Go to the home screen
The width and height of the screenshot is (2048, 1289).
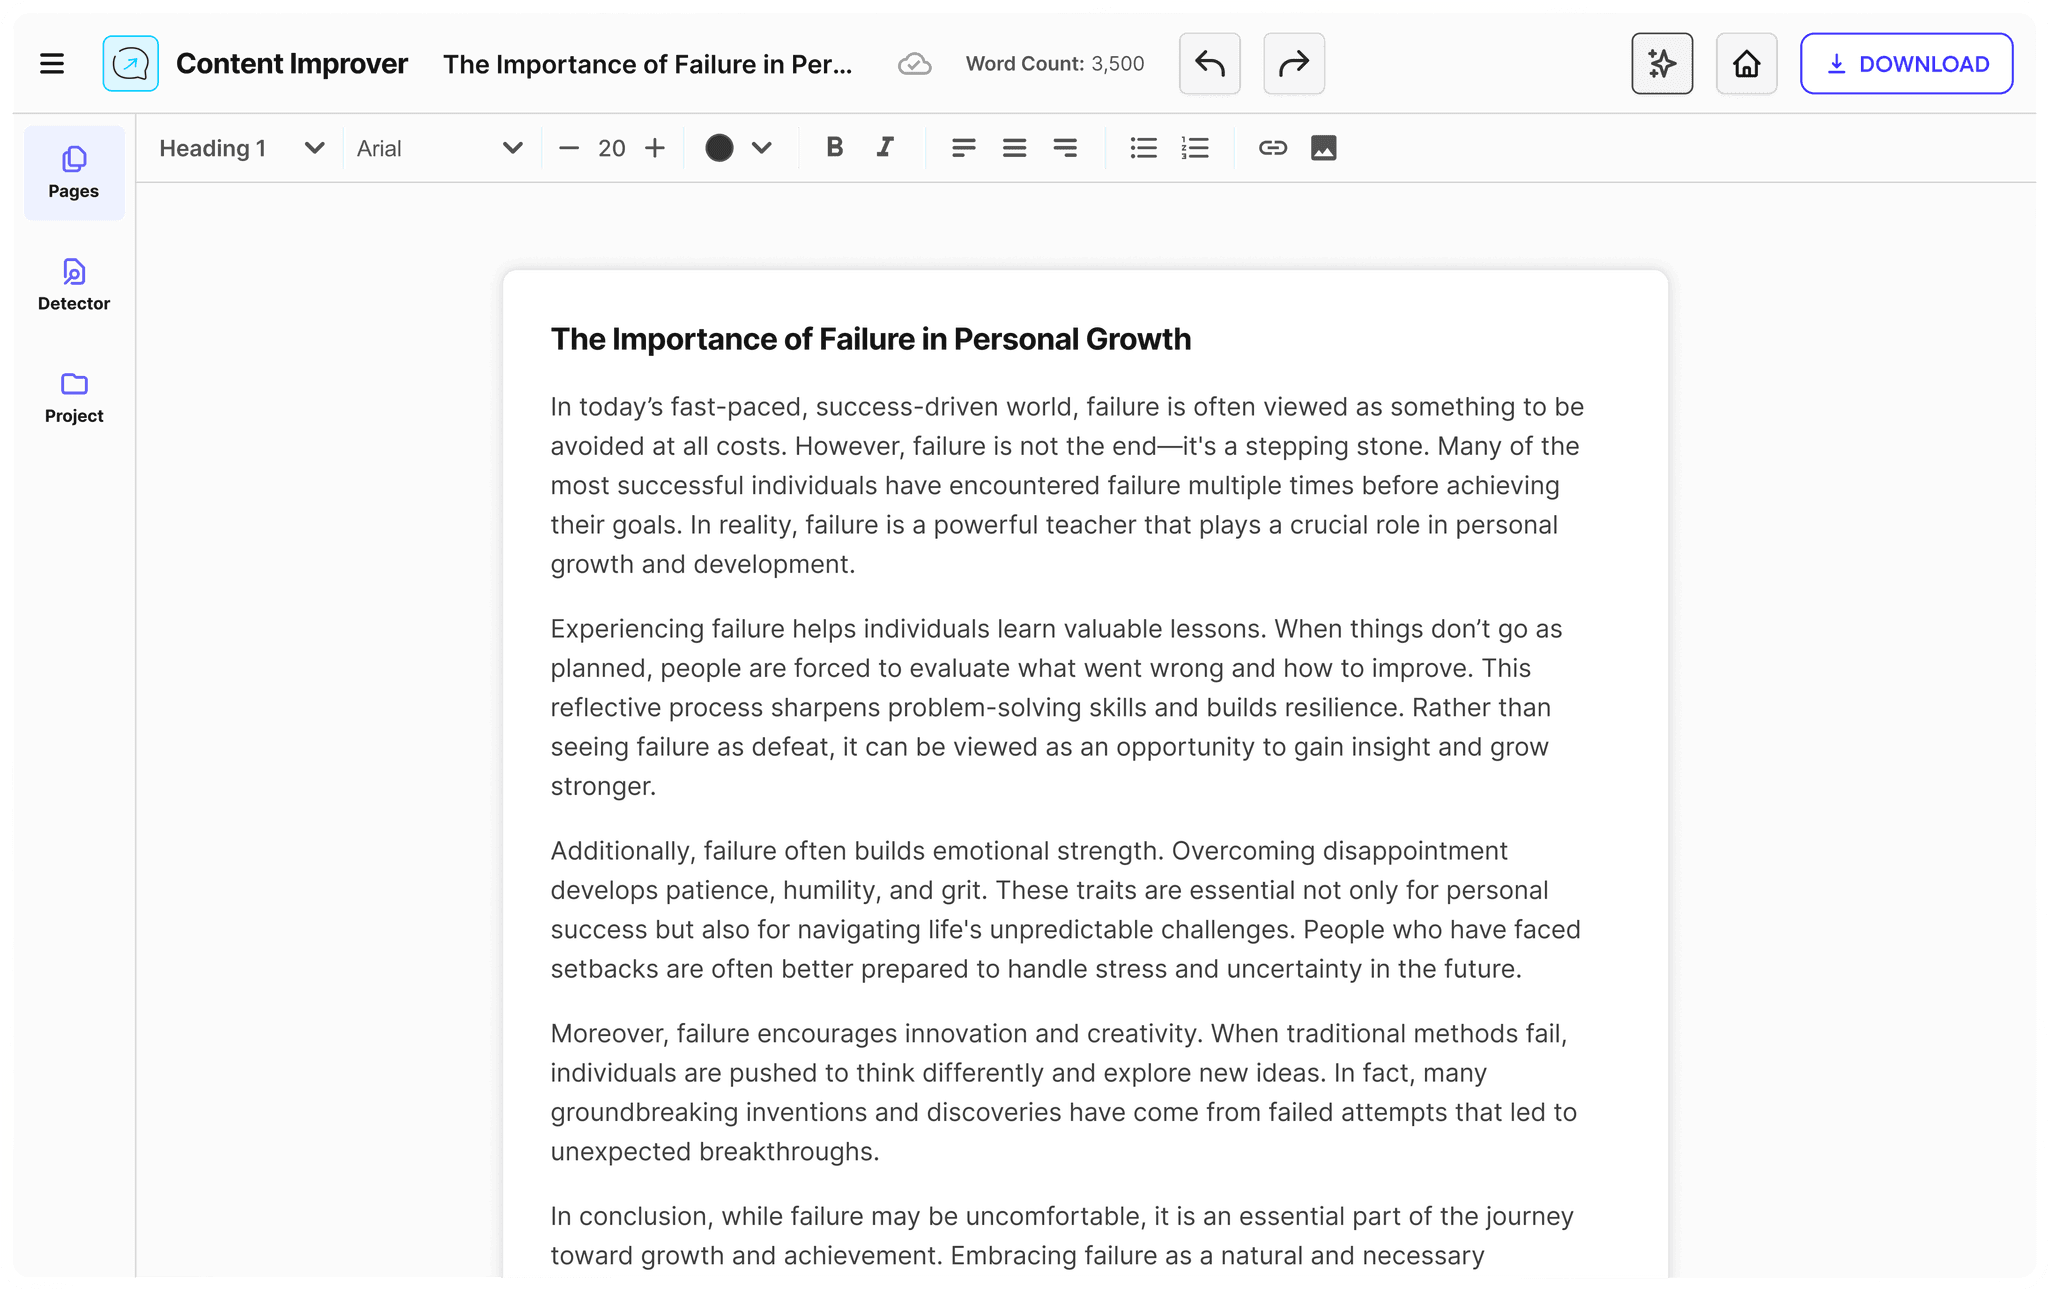[1747, 64]
